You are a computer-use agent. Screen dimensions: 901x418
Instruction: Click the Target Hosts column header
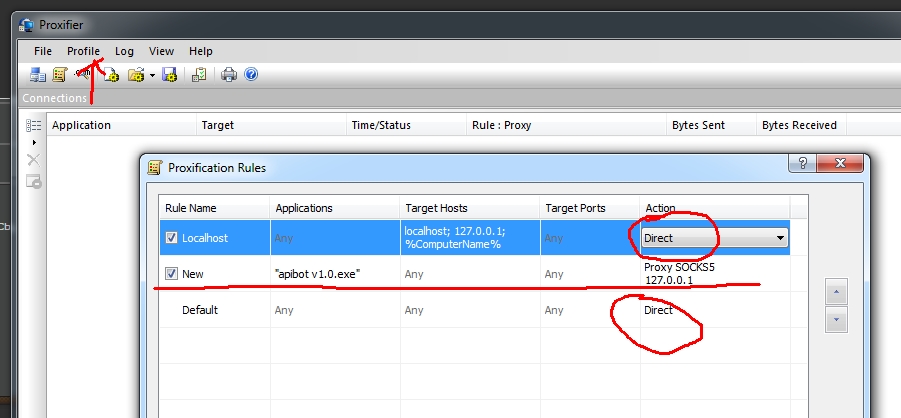436,208
